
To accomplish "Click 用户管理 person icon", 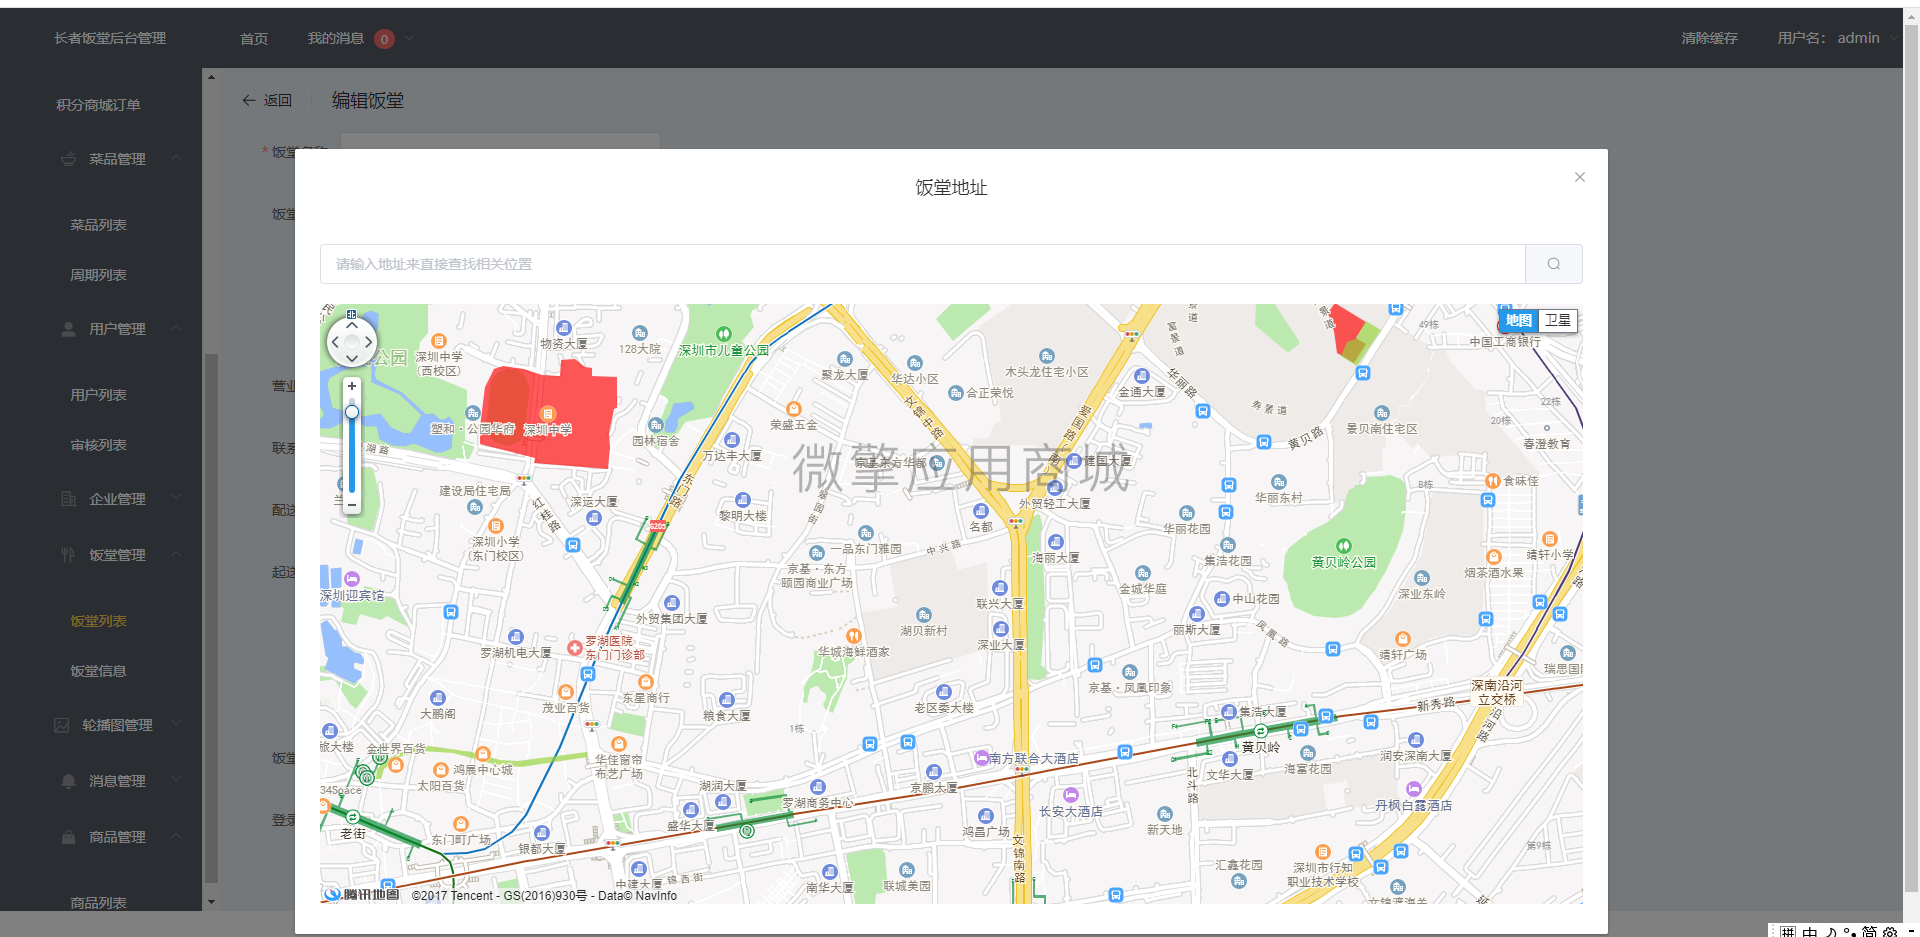I will (68, 329).
